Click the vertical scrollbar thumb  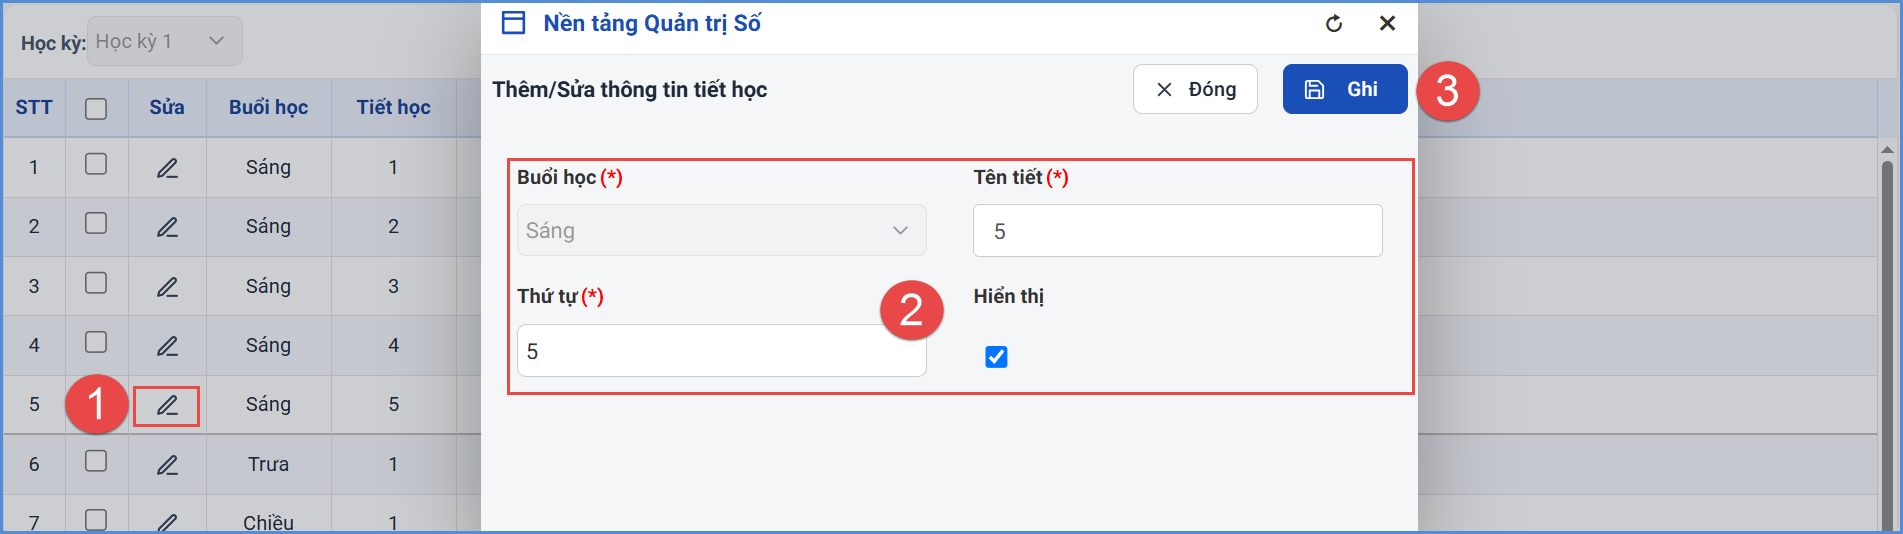[x=1887, y=344]
